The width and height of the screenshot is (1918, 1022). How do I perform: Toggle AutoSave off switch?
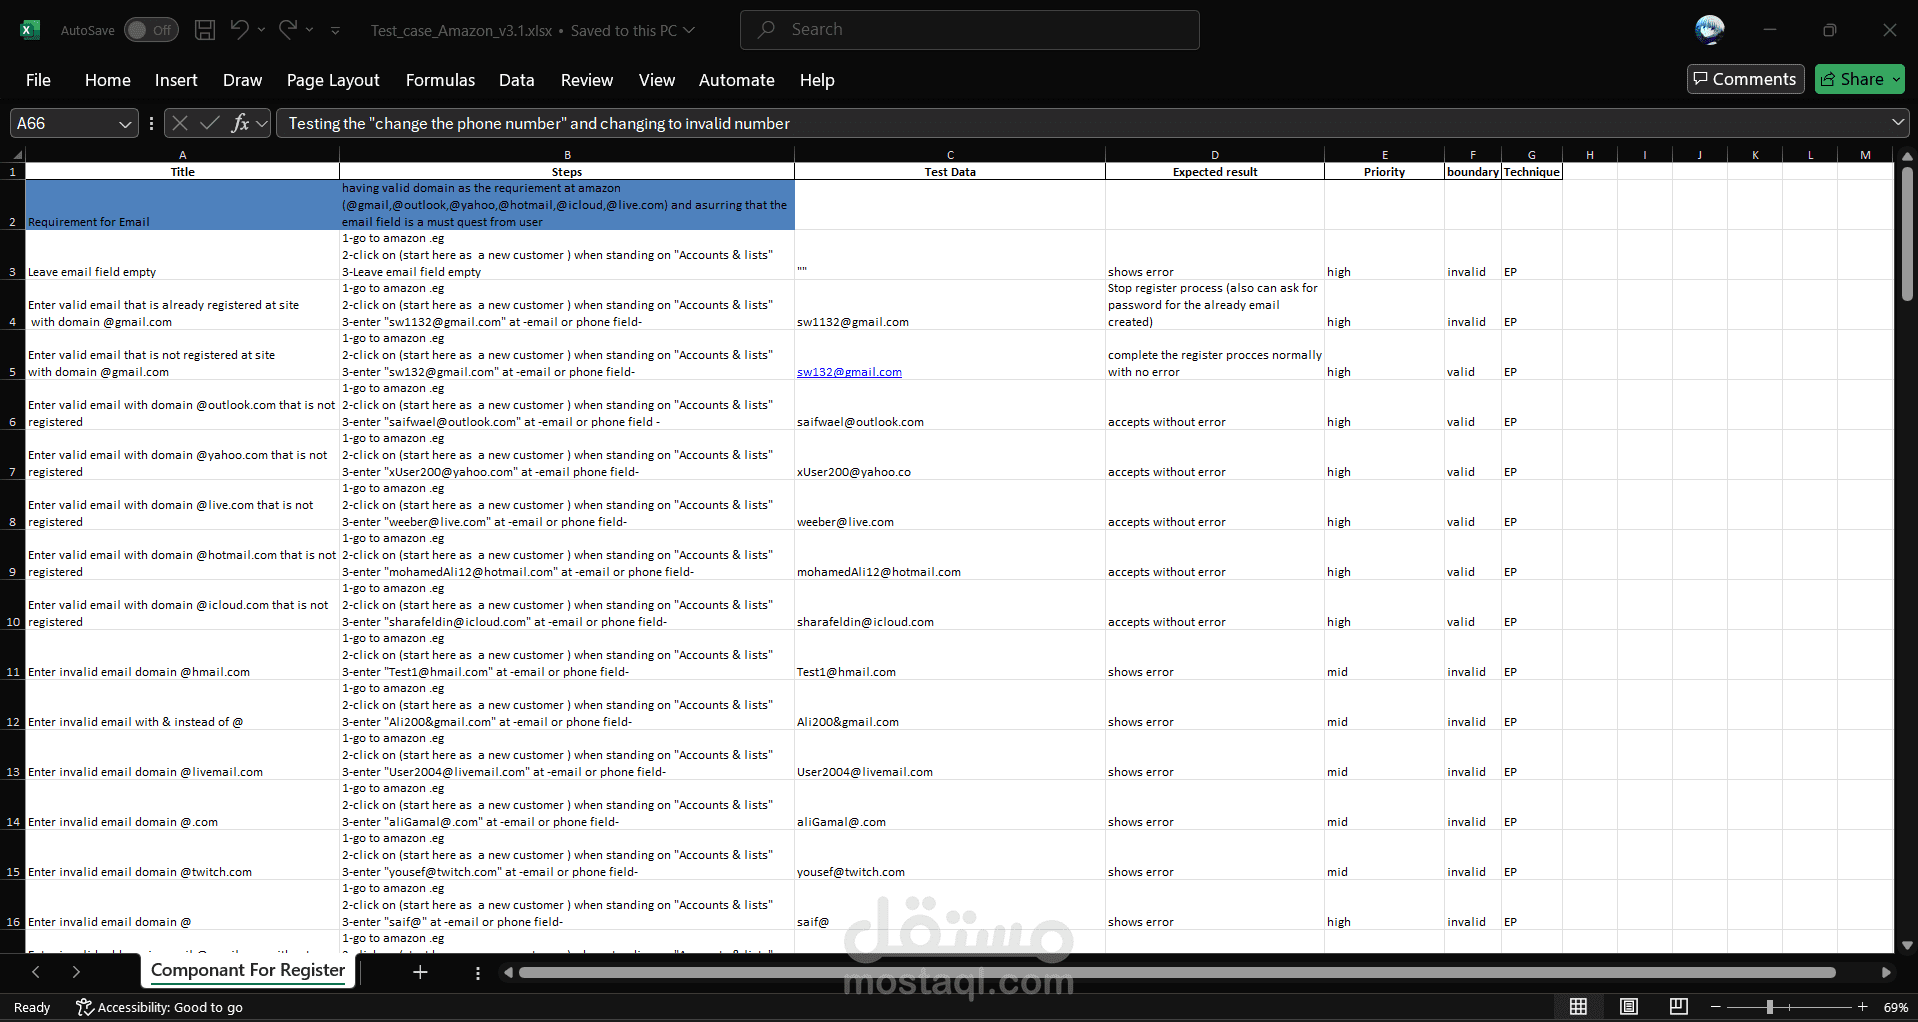[150, 30]
